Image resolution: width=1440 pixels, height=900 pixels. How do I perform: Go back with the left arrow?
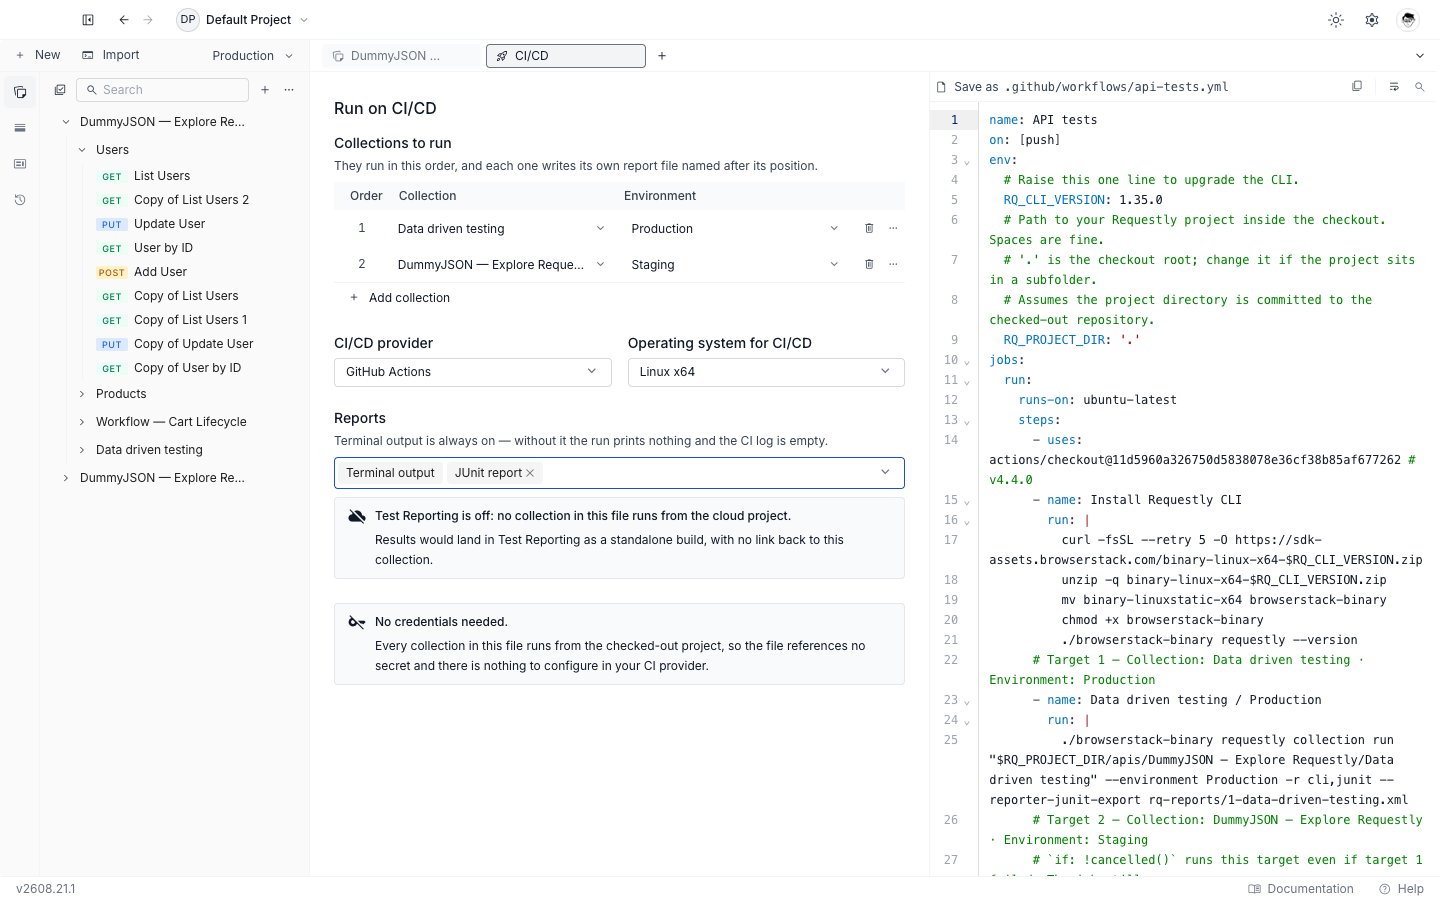(x=124, y=20)
